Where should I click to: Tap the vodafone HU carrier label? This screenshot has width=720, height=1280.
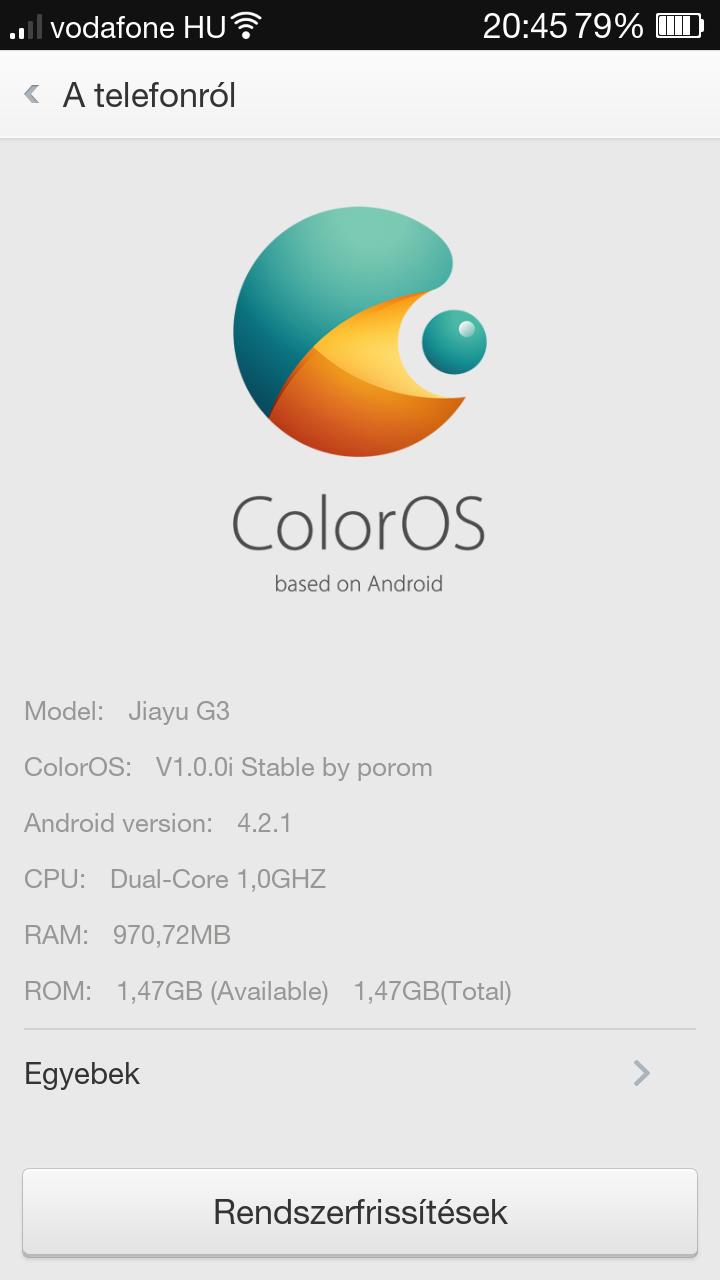[x=138, y=27]
